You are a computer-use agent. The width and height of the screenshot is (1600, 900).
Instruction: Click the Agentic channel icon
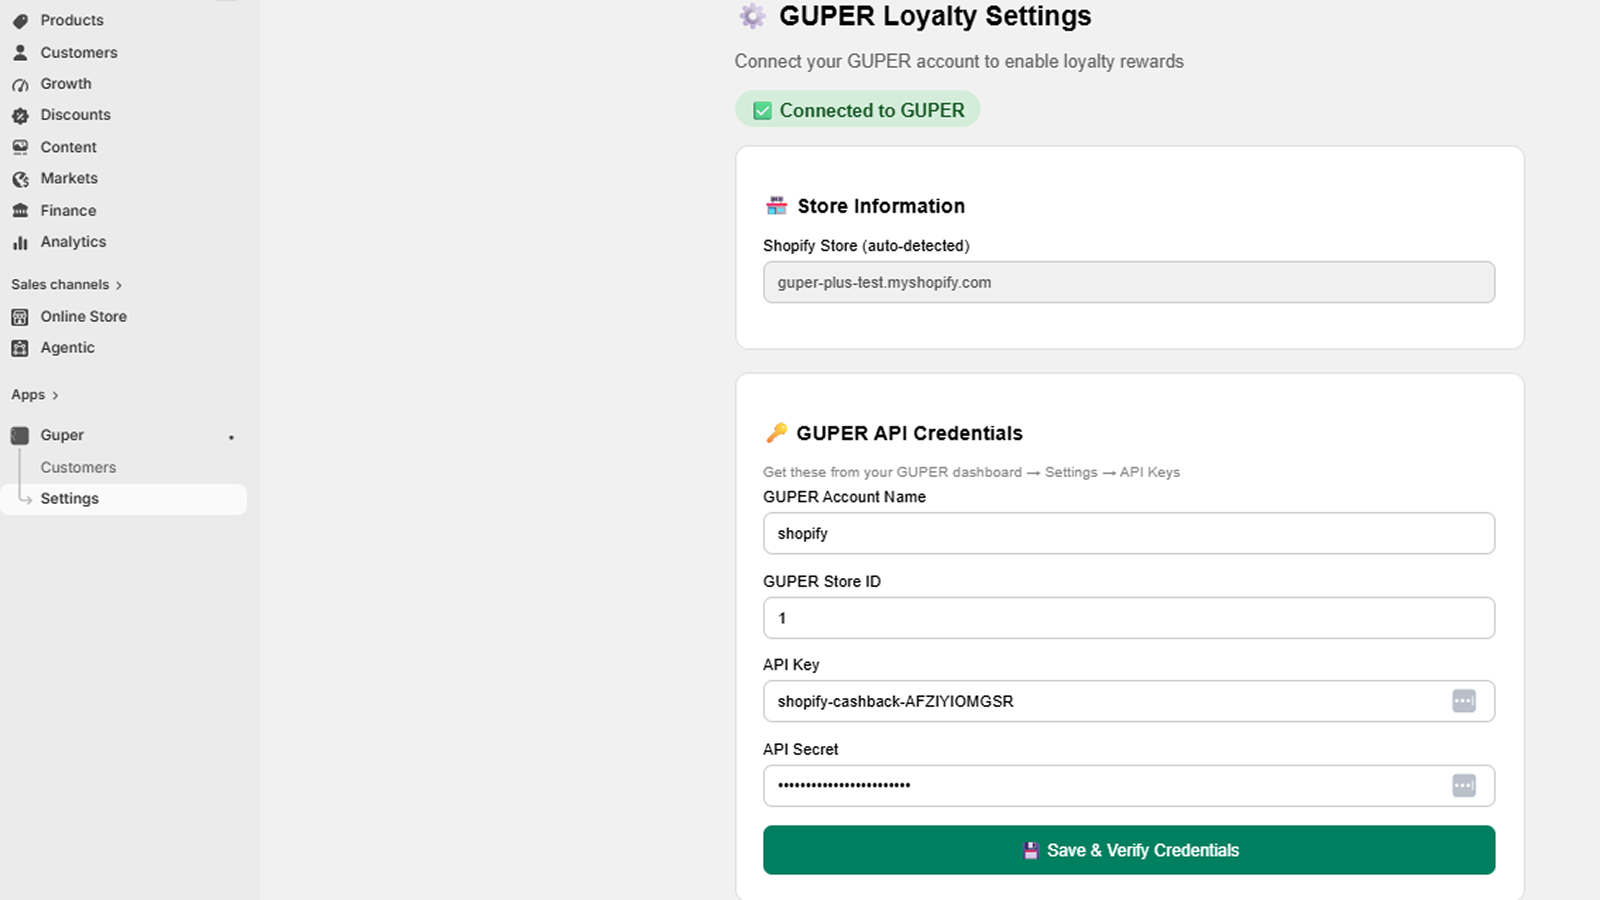[20, 348]
